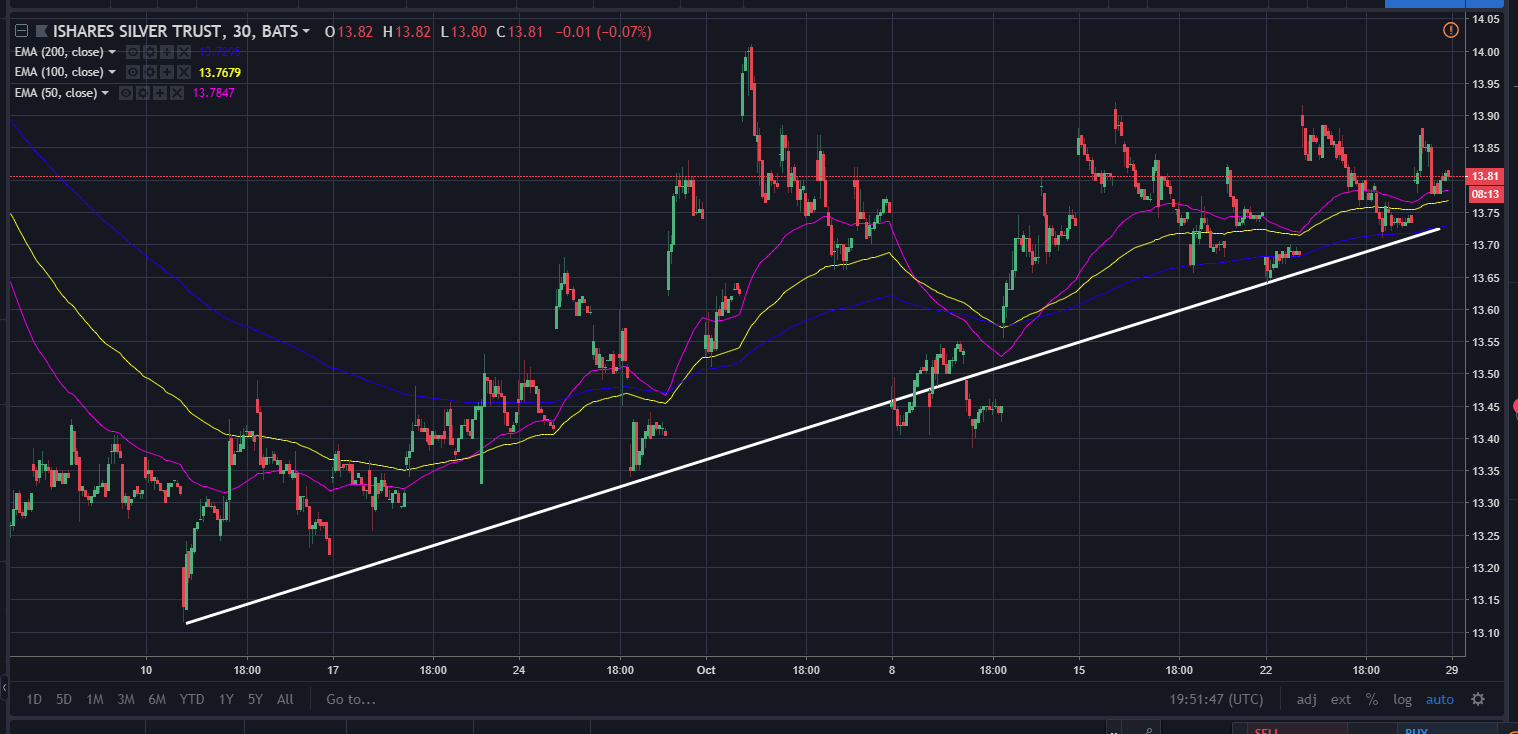Select the YTD time range
Image resolution: width=1518 pixels, height=734 pixels.
pos(191,699)
